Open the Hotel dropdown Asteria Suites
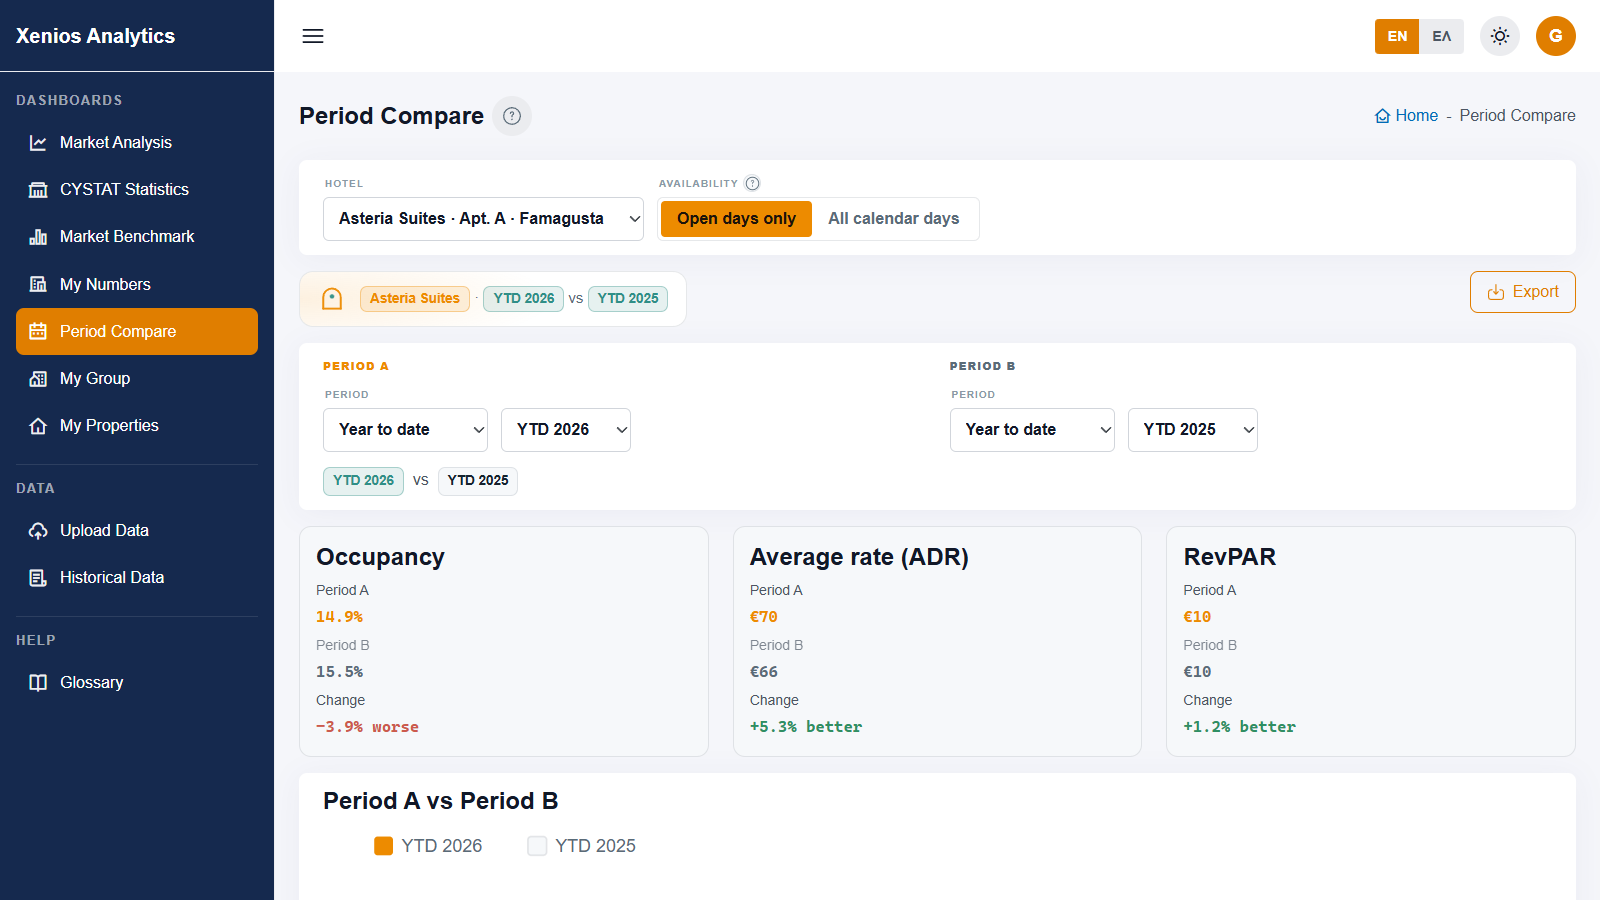1600x900 pixels. (x=483, y=219)
